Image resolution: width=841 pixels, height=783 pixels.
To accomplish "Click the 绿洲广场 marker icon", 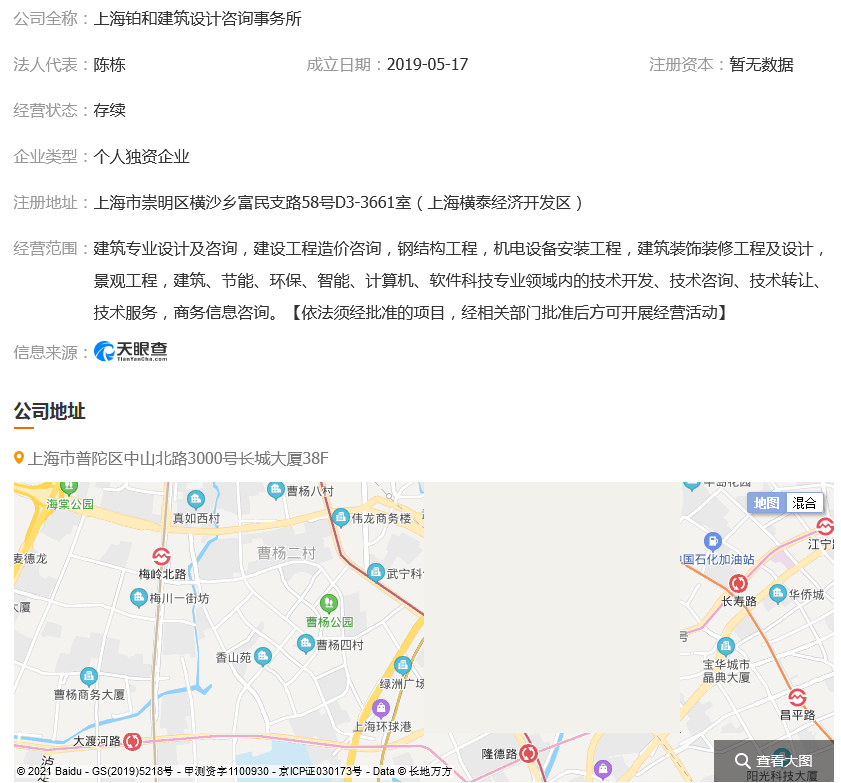I will click(x=403, y=666).
